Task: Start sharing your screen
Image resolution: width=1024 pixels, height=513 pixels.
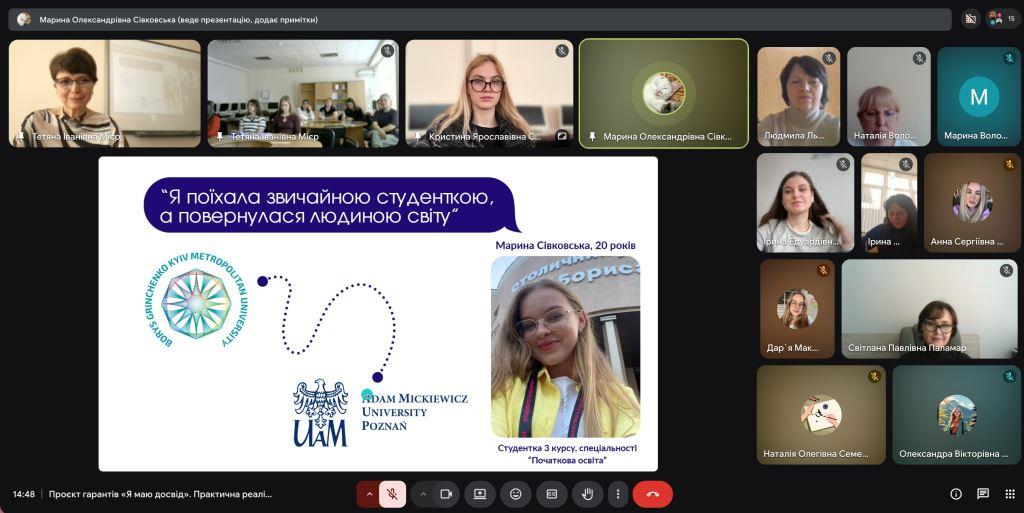Action: tap(480, 494)
